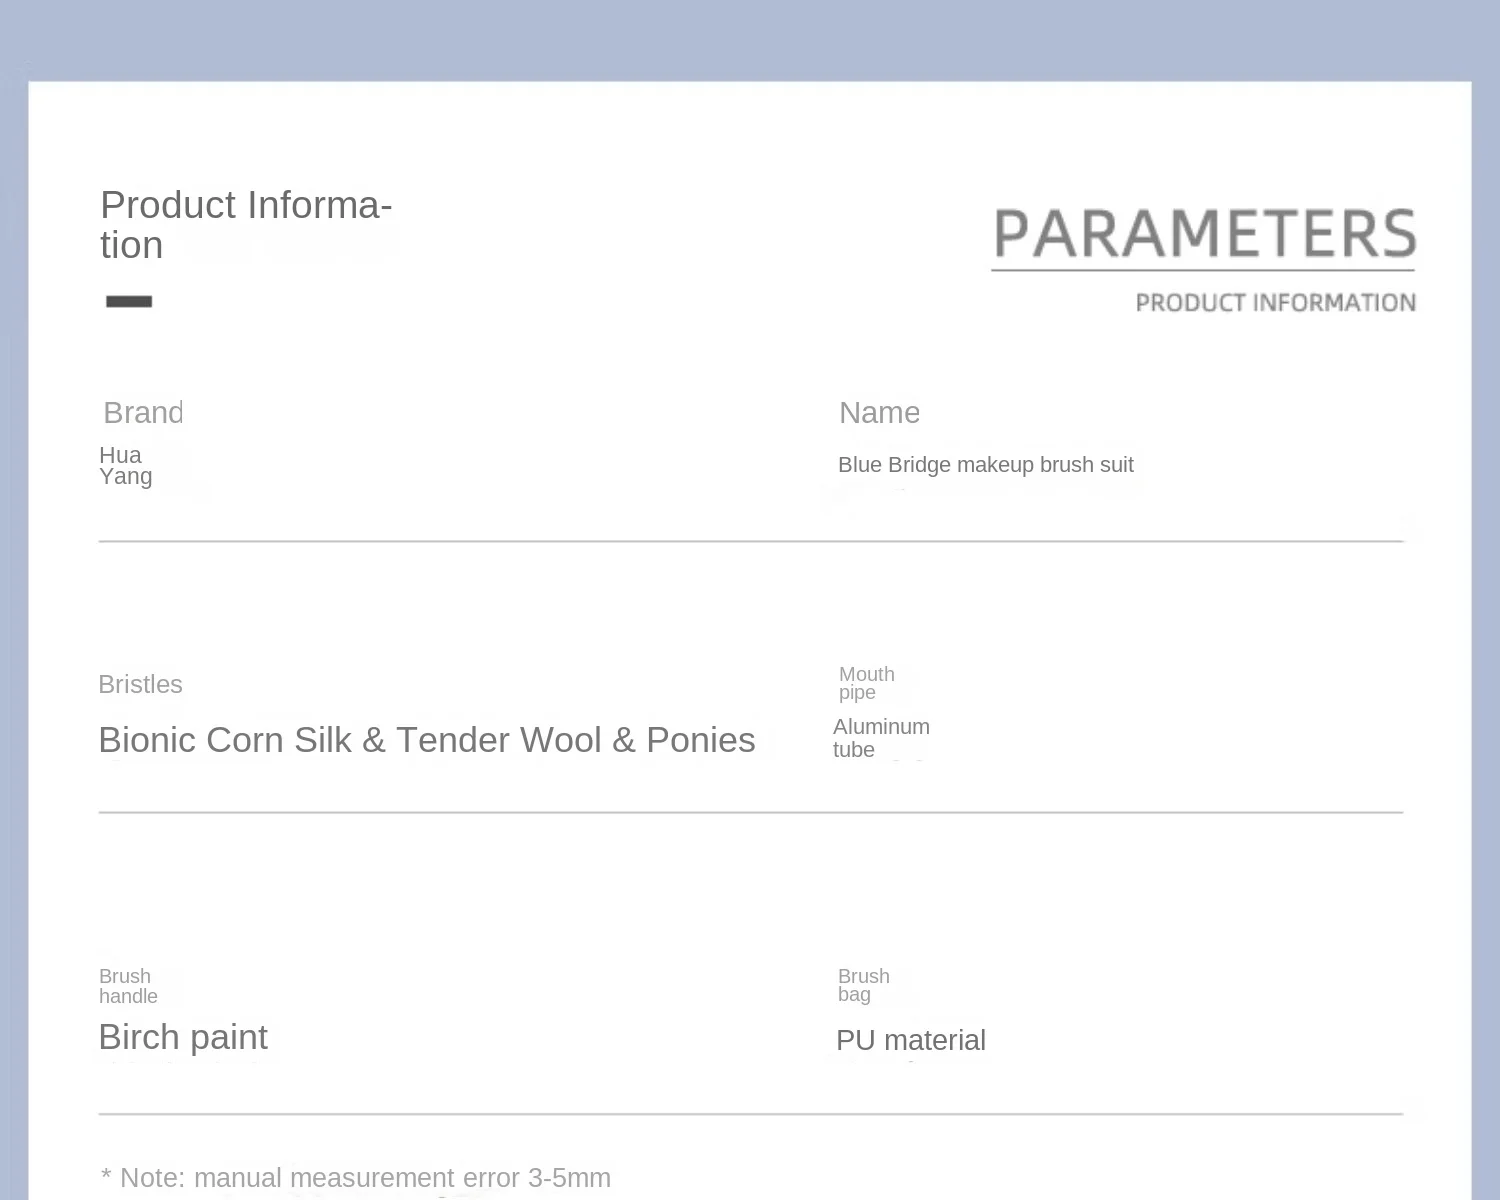Select the Brand label
This screenshot has width=1500, height=1200.
[143, 412]
